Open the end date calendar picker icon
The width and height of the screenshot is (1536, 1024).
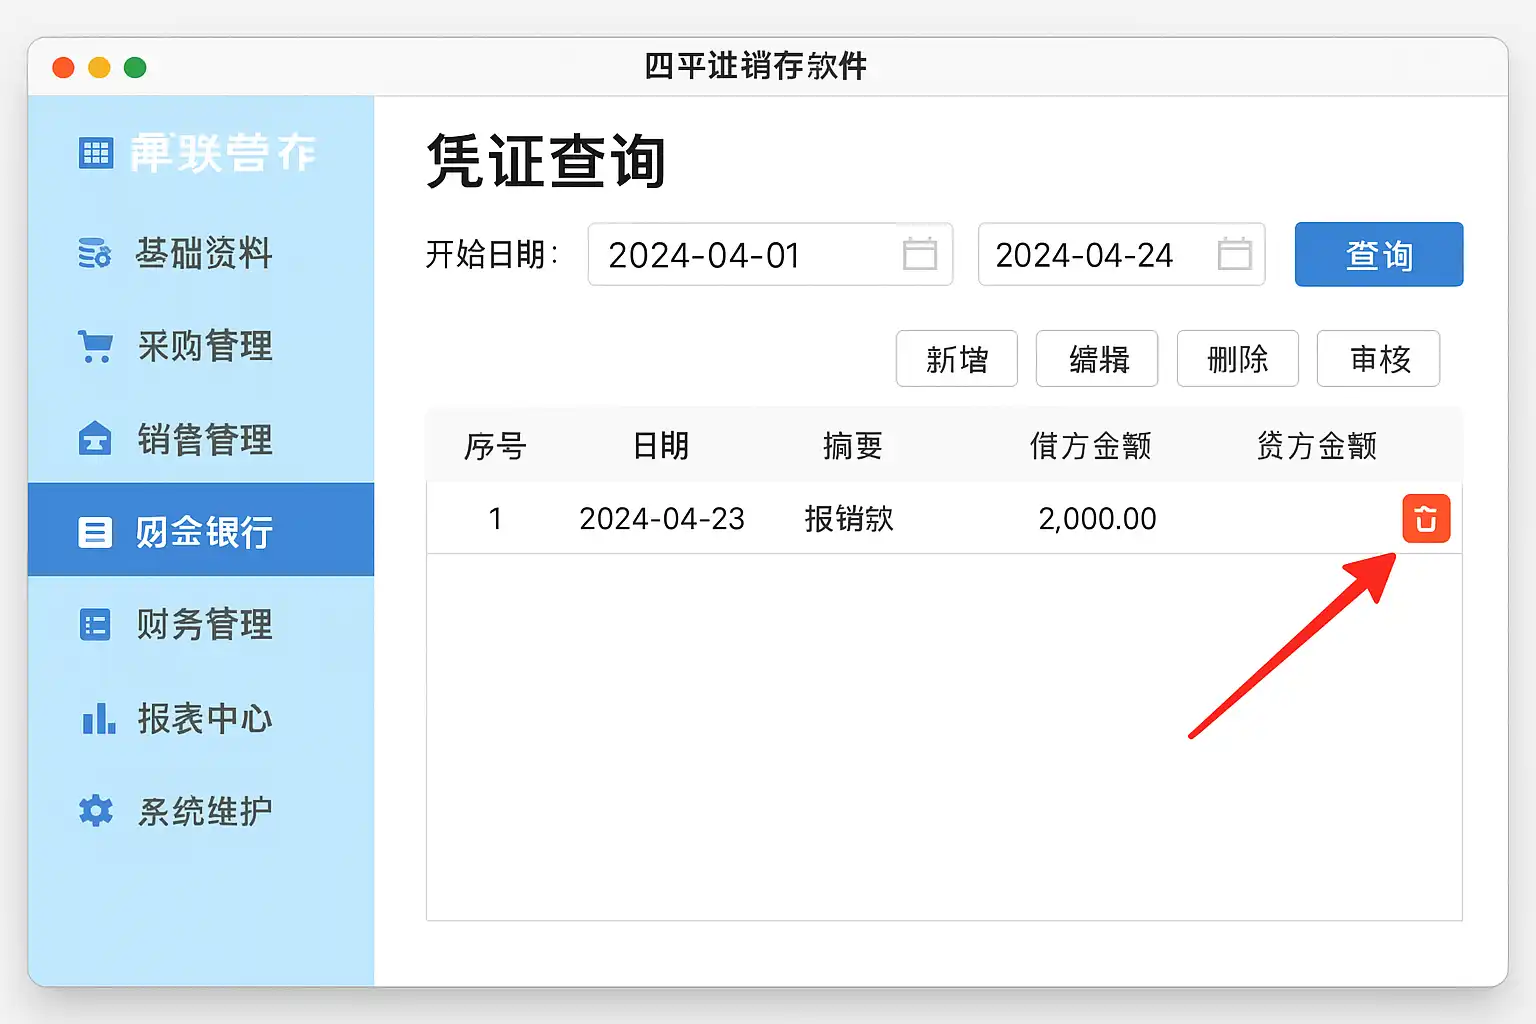[x=1234, y=254]
